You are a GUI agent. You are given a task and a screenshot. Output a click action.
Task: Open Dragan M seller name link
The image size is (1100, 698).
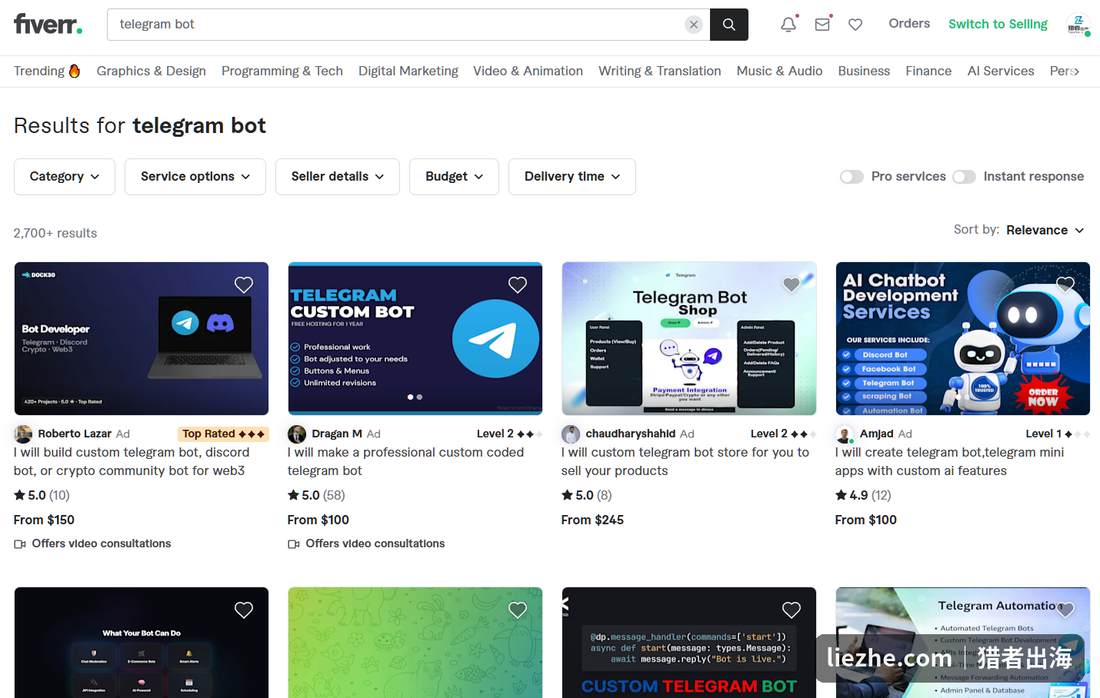[337, 434]
